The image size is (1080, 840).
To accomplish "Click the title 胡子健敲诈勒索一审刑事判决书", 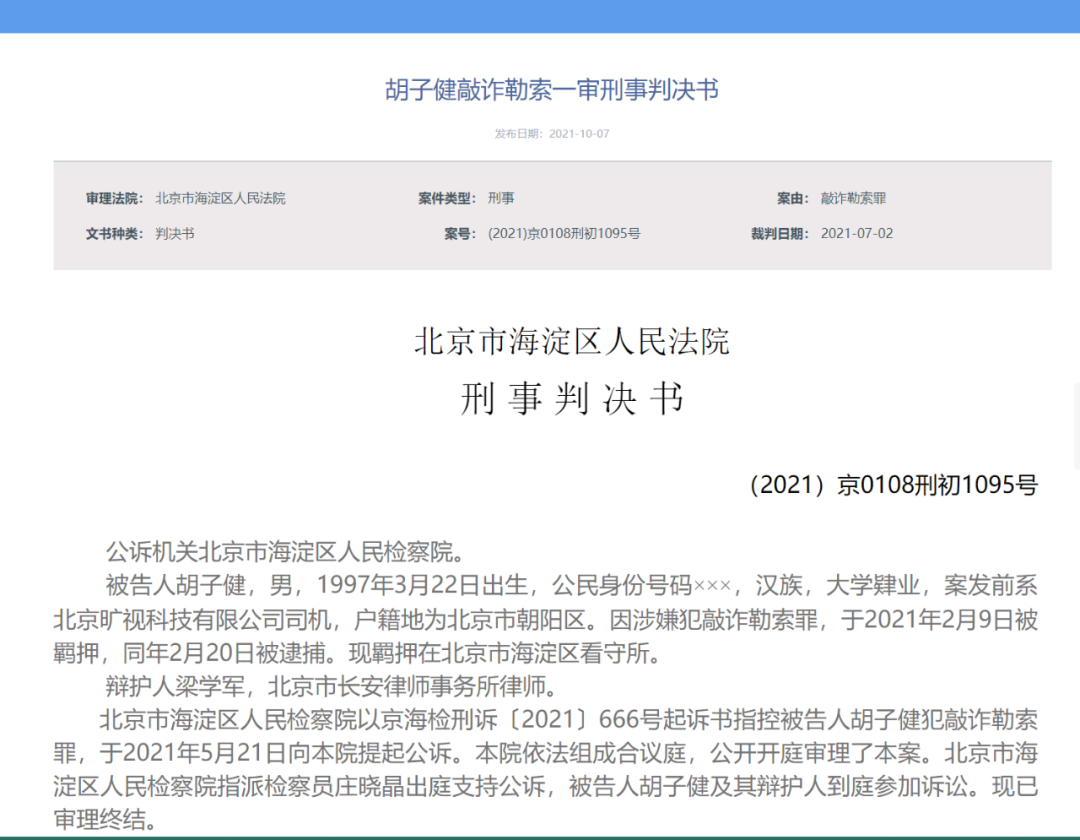I will pos(552,90).
